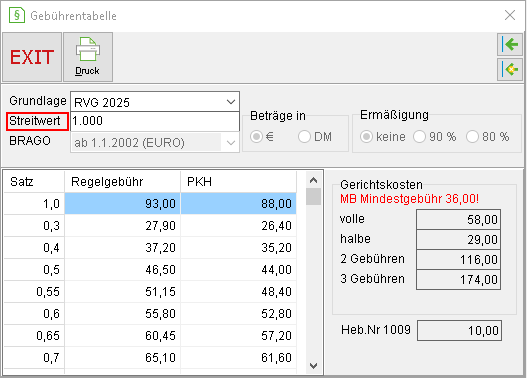Click the Regelgebühr cell 51,15
The image size is (527, 378).
[122, 292]
